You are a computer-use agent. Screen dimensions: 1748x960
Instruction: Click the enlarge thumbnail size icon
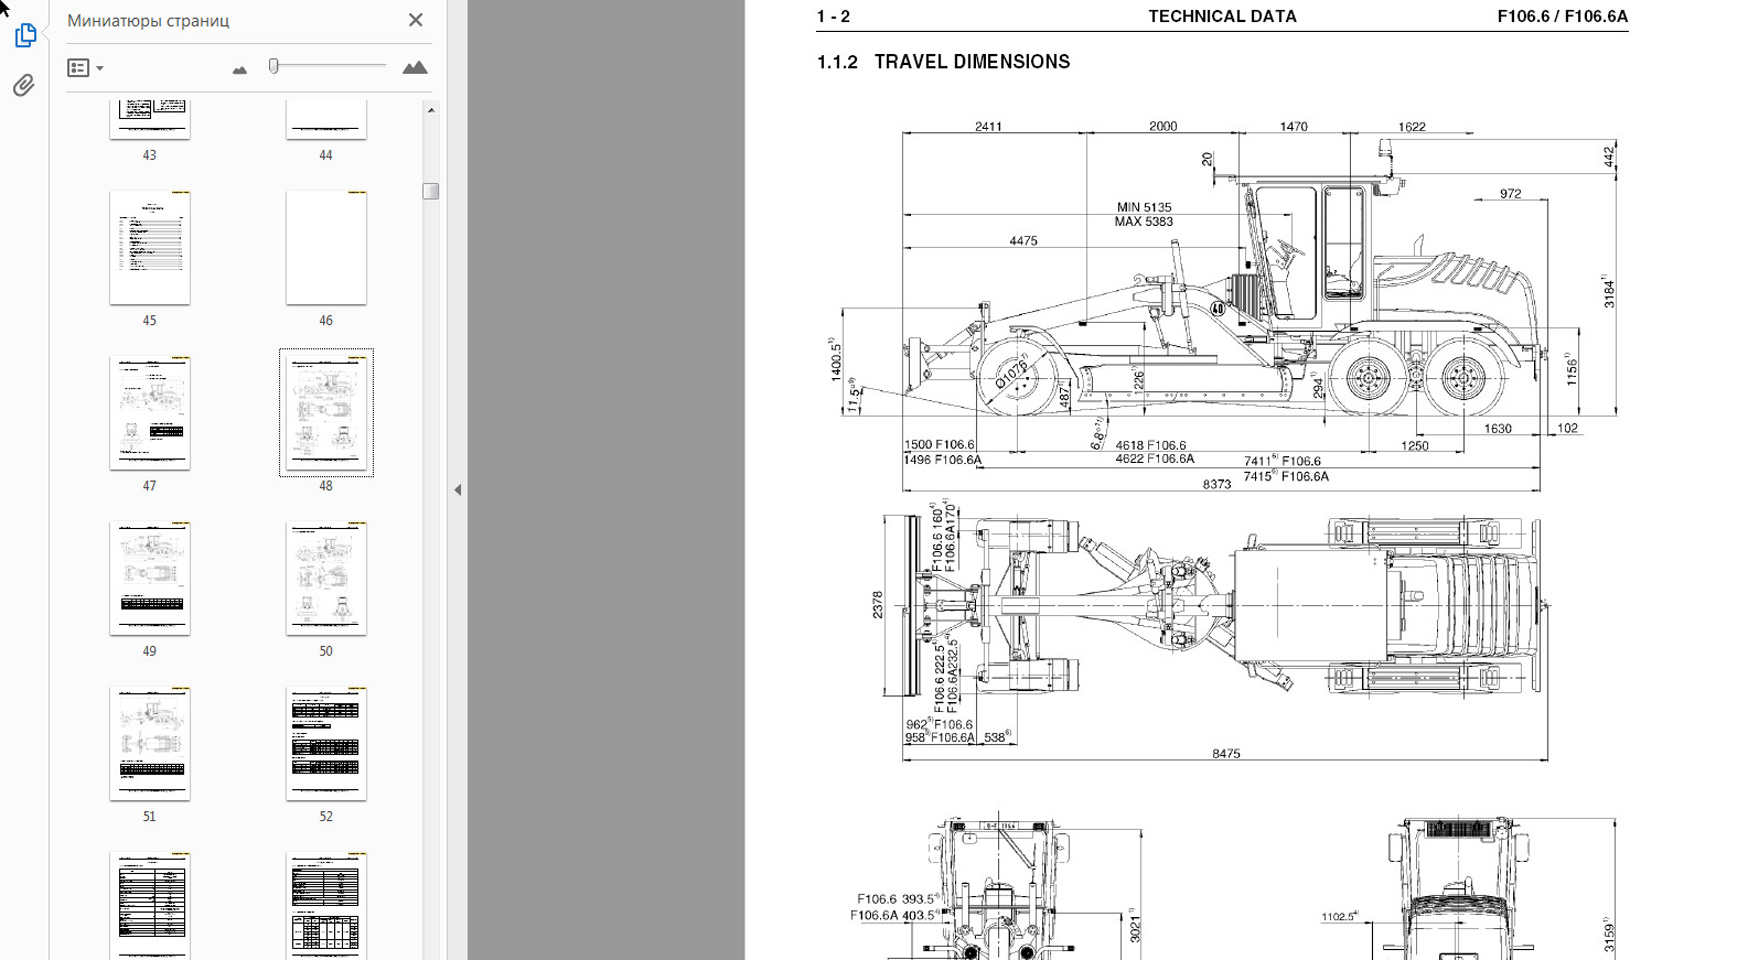tap(414, 68)
